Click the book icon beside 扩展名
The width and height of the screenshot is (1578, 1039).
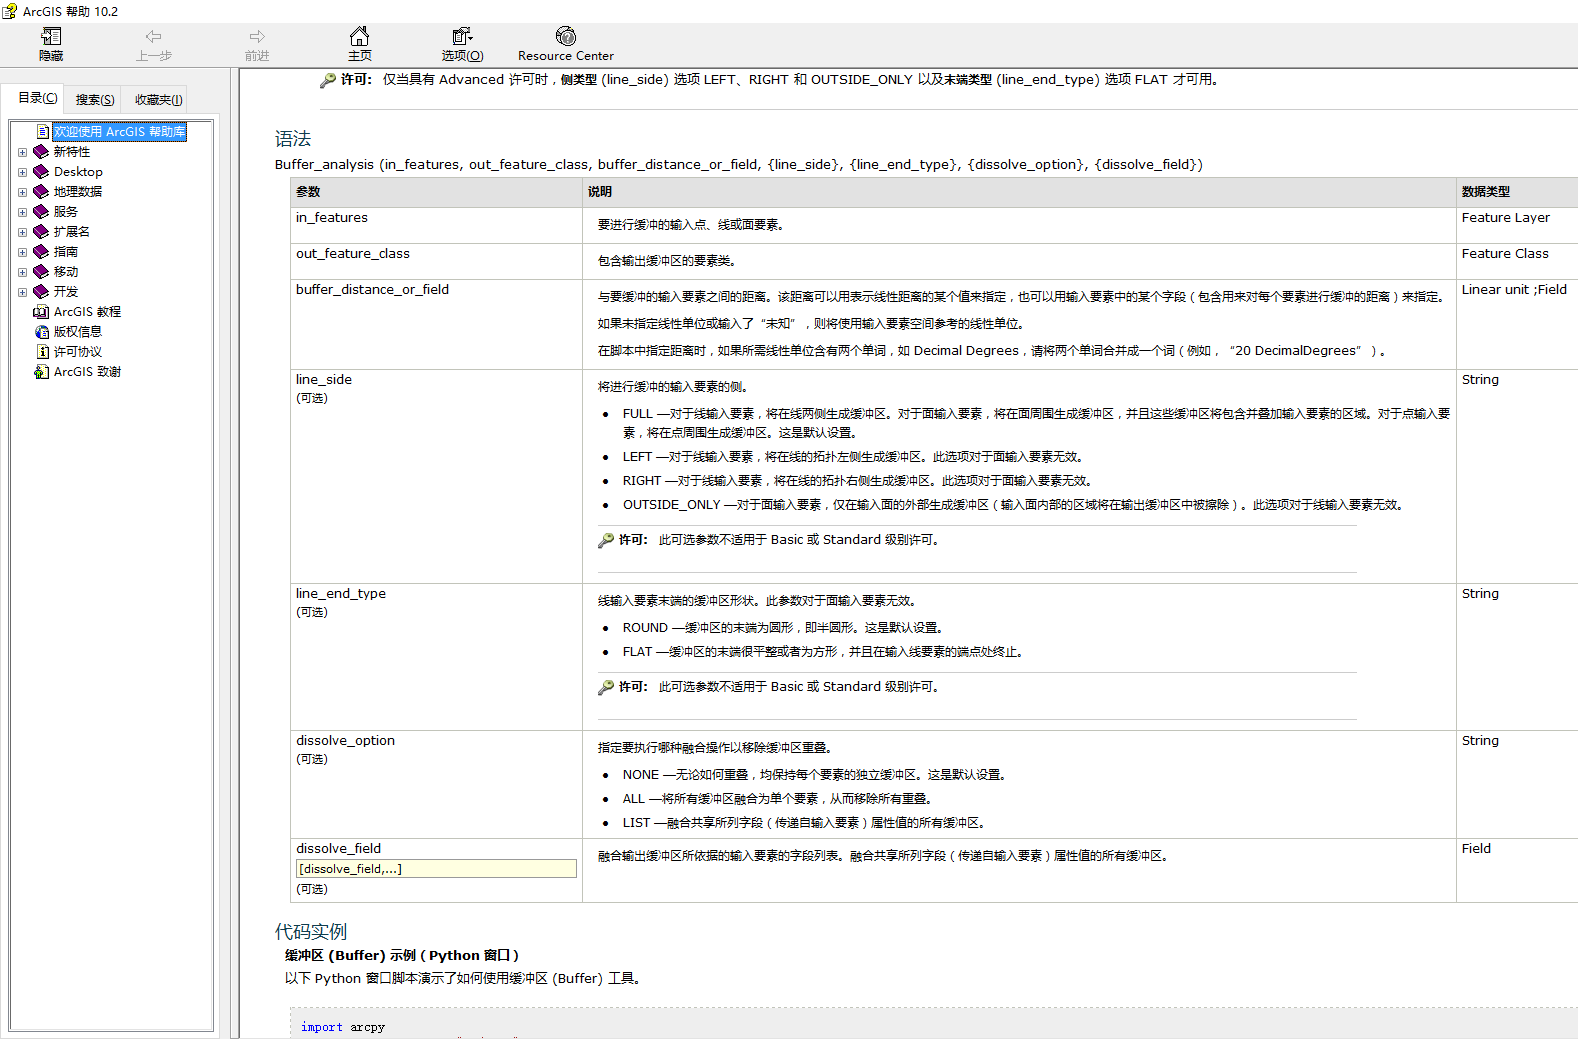41,232
